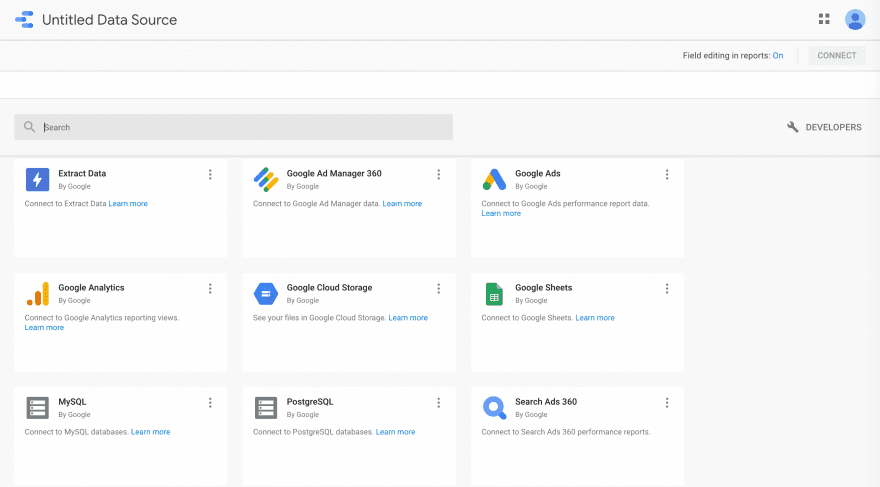Image resolution: width=880 pixels, height=487 pixels.
Task: Open Google Ad Manager 360 more options menu
Action: pos(439,174)
